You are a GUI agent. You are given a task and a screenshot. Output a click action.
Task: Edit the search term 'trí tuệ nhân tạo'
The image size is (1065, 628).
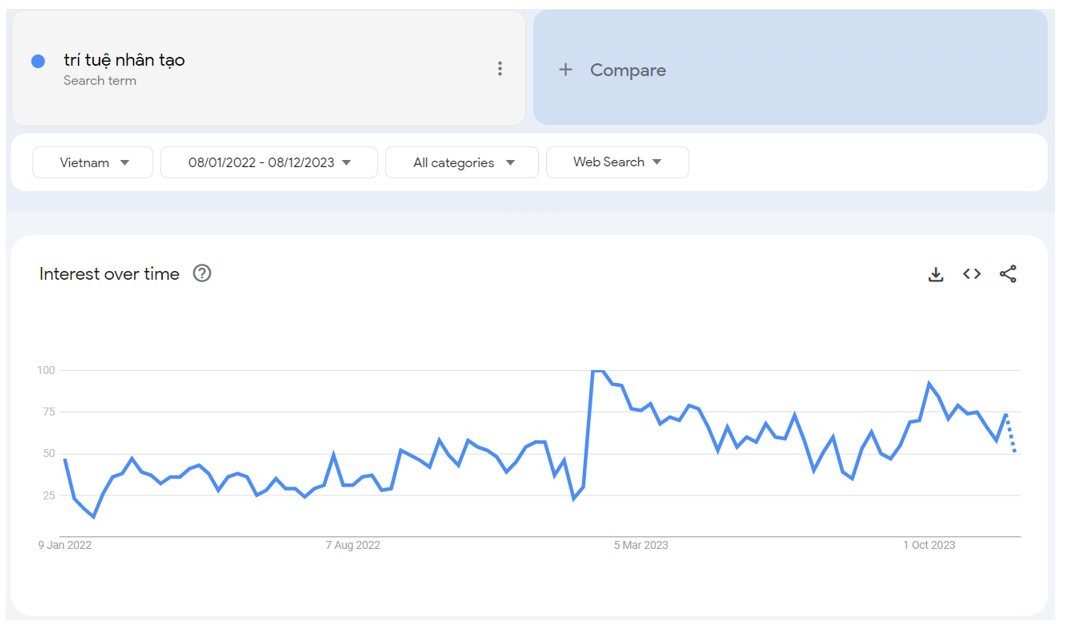(x=124, y=60)
